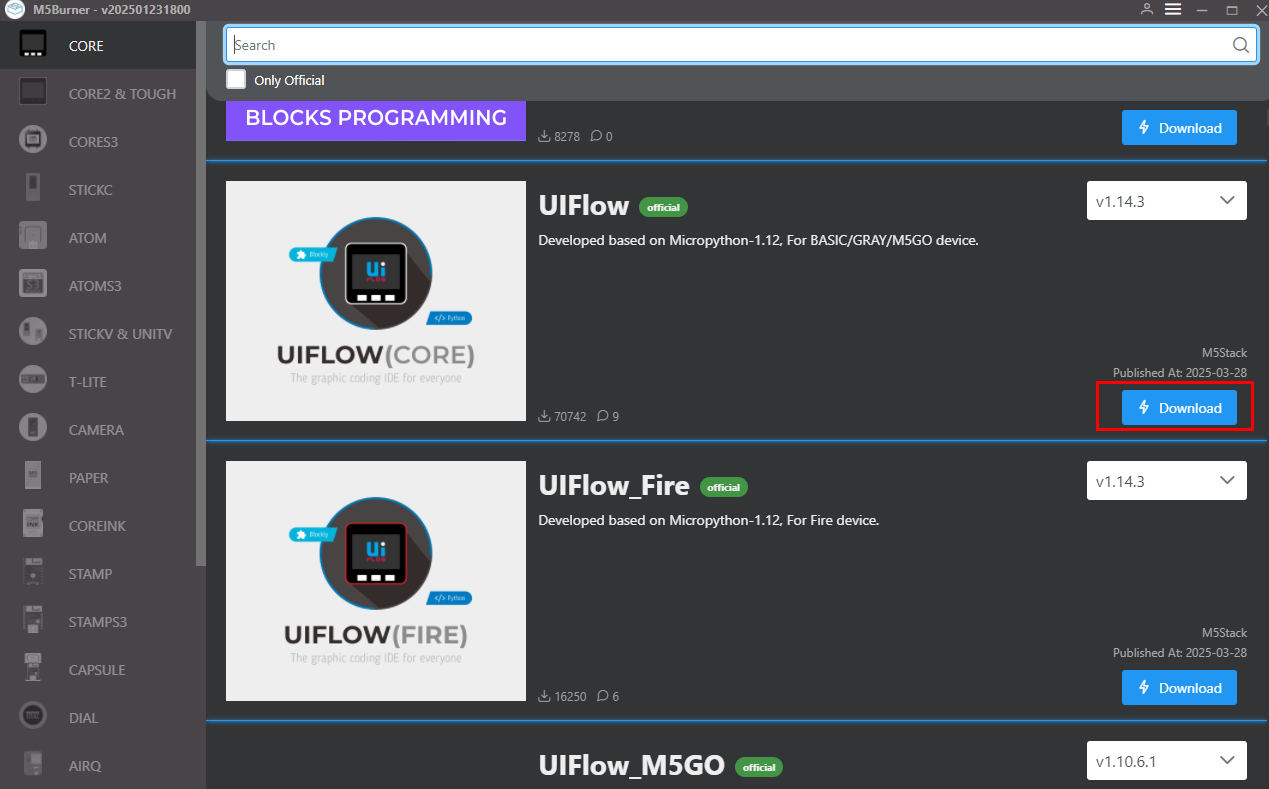This screenshot has width=1269, height=789.
Task: Open UIFlow_Fire version dropdown v1.14.3
Action: 1166,481
